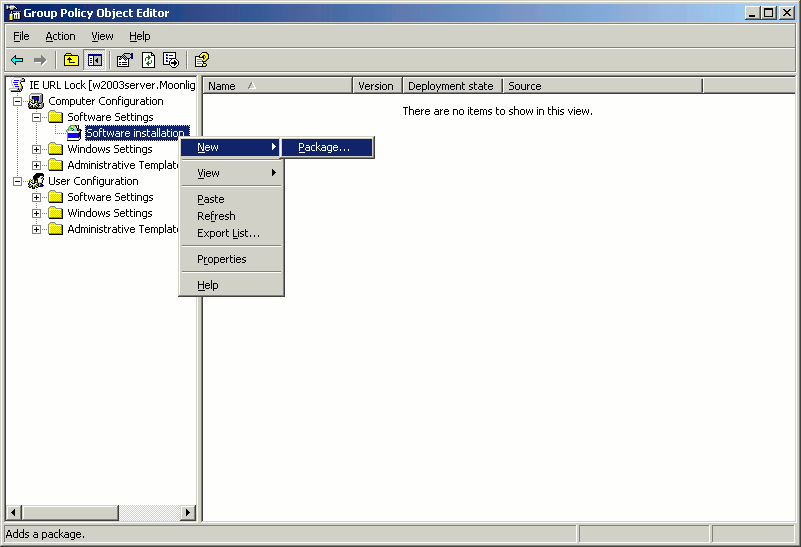Expand Windows Settings under Computer Configuration
Viewport: 801px width, 547px height.
(36, 149)
